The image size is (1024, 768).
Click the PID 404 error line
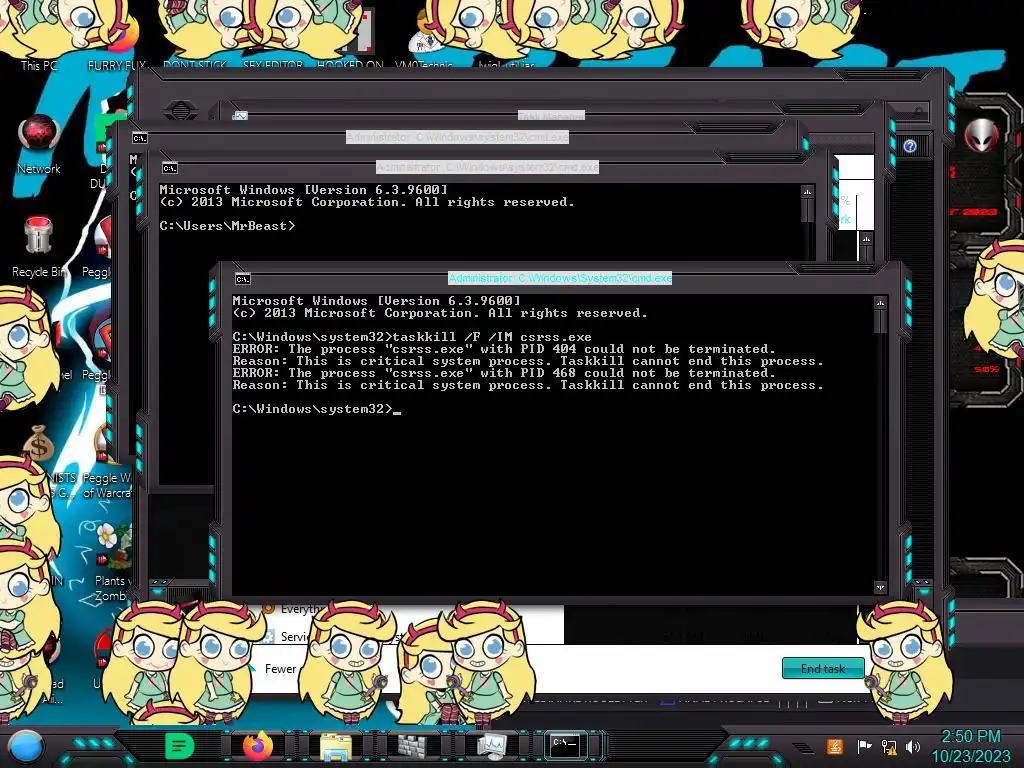click(504, 349)
